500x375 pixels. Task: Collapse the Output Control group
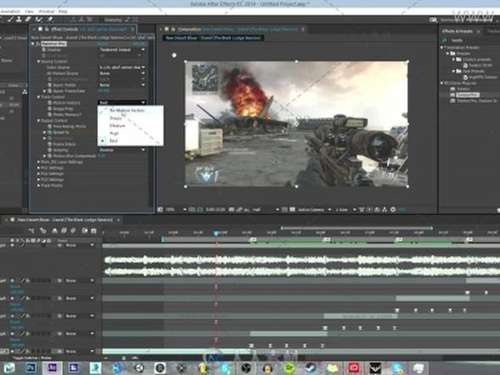pyautogui.click(x=39, y=120)
